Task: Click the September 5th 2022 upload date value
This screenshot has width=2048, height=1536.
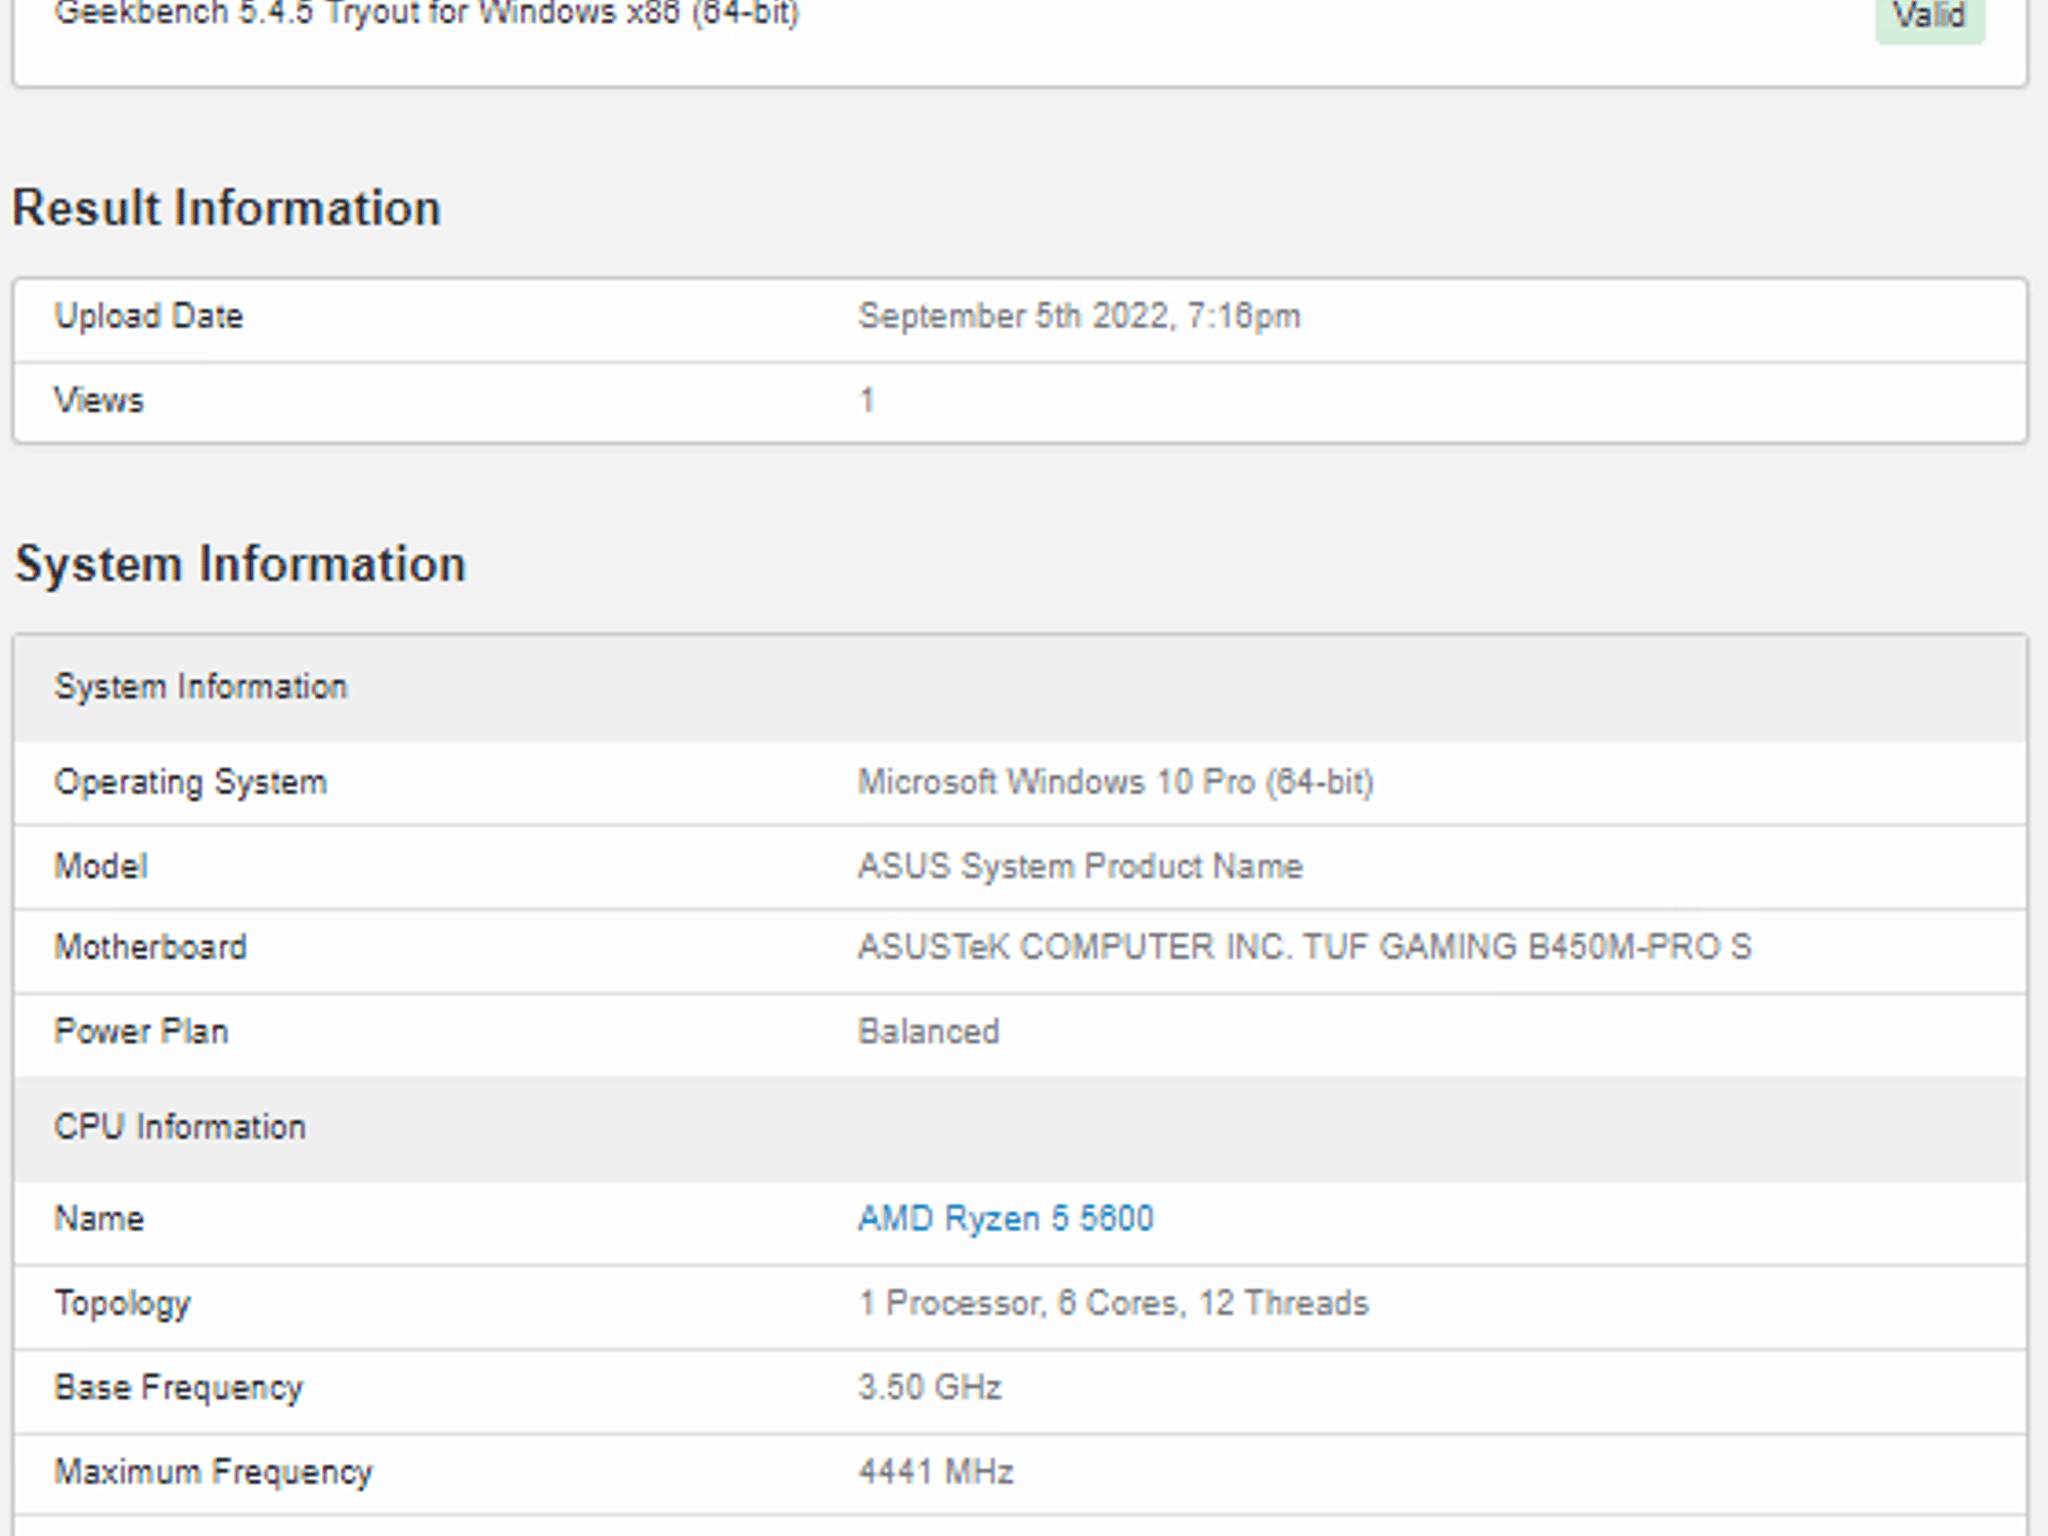Action: (x=1079, y=316)
